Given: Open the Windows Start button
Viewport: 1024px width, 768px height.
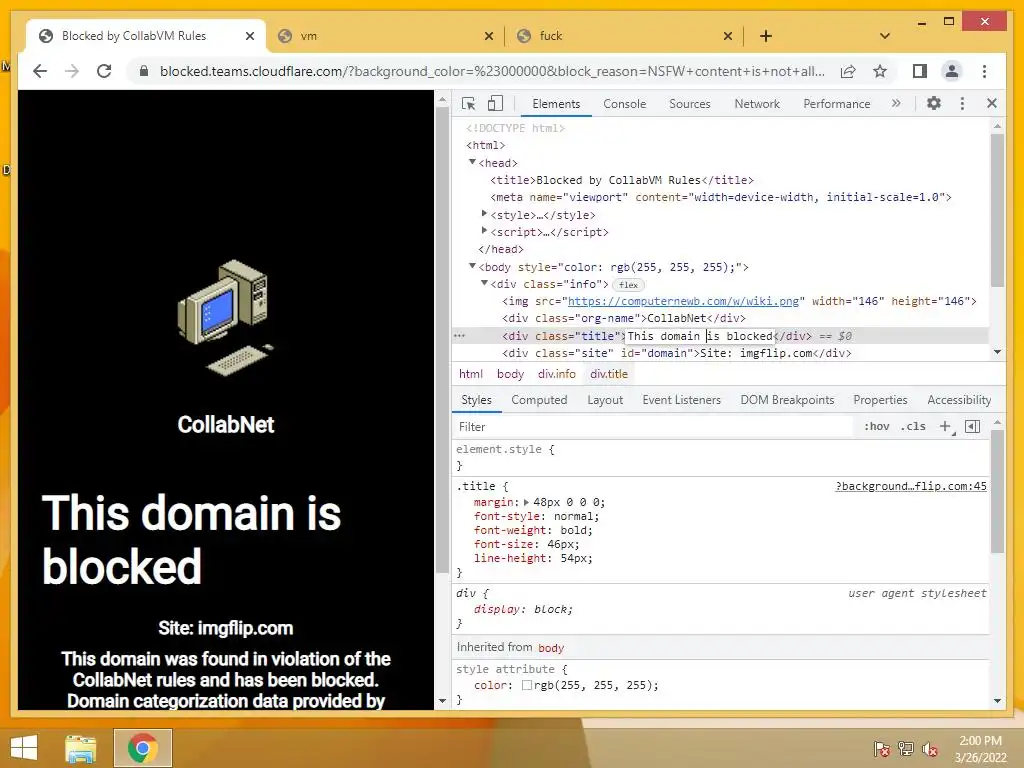Looking at the screenshot, I should pos(24,748).
